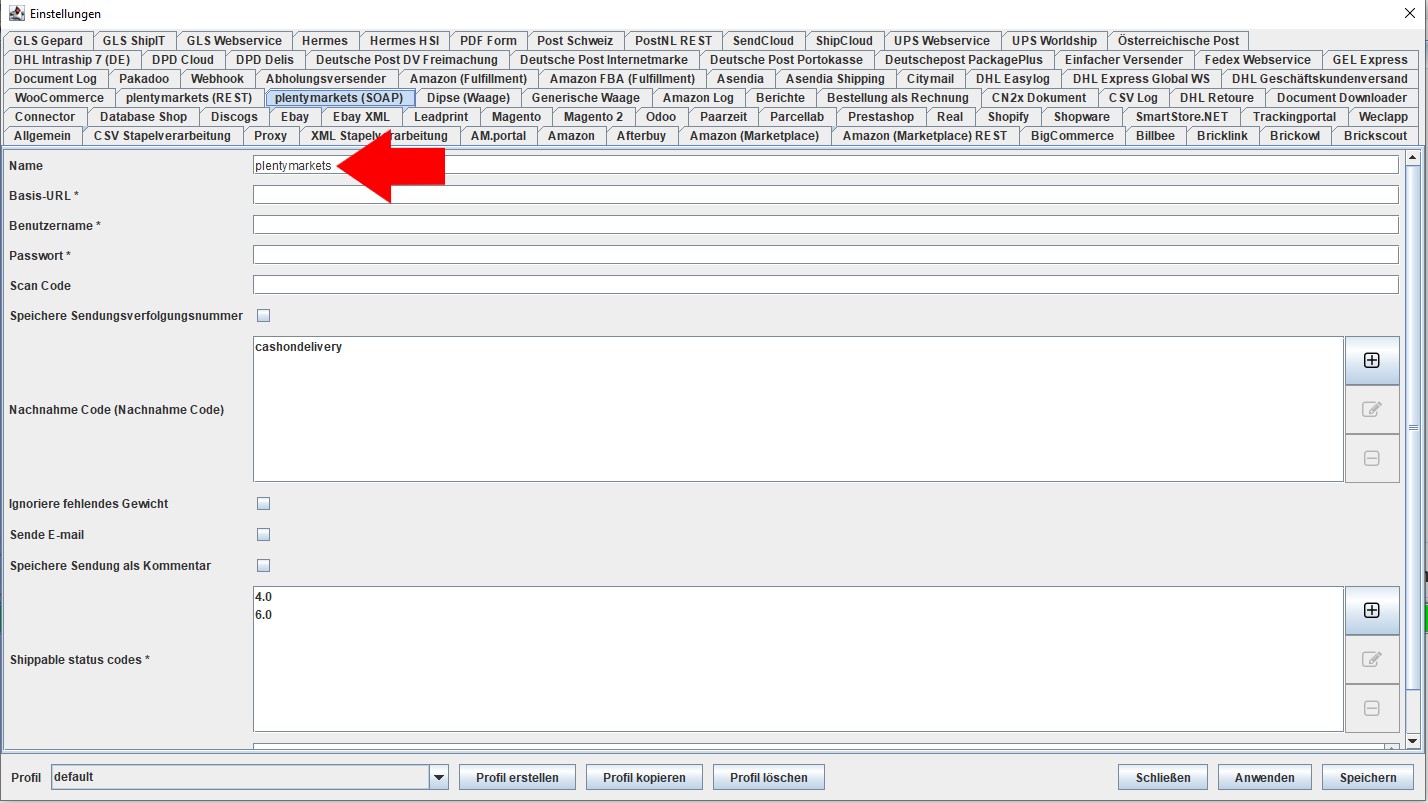Click the Profil erstellen button
The image size is (1428, 803).
[x=517, y=777]
